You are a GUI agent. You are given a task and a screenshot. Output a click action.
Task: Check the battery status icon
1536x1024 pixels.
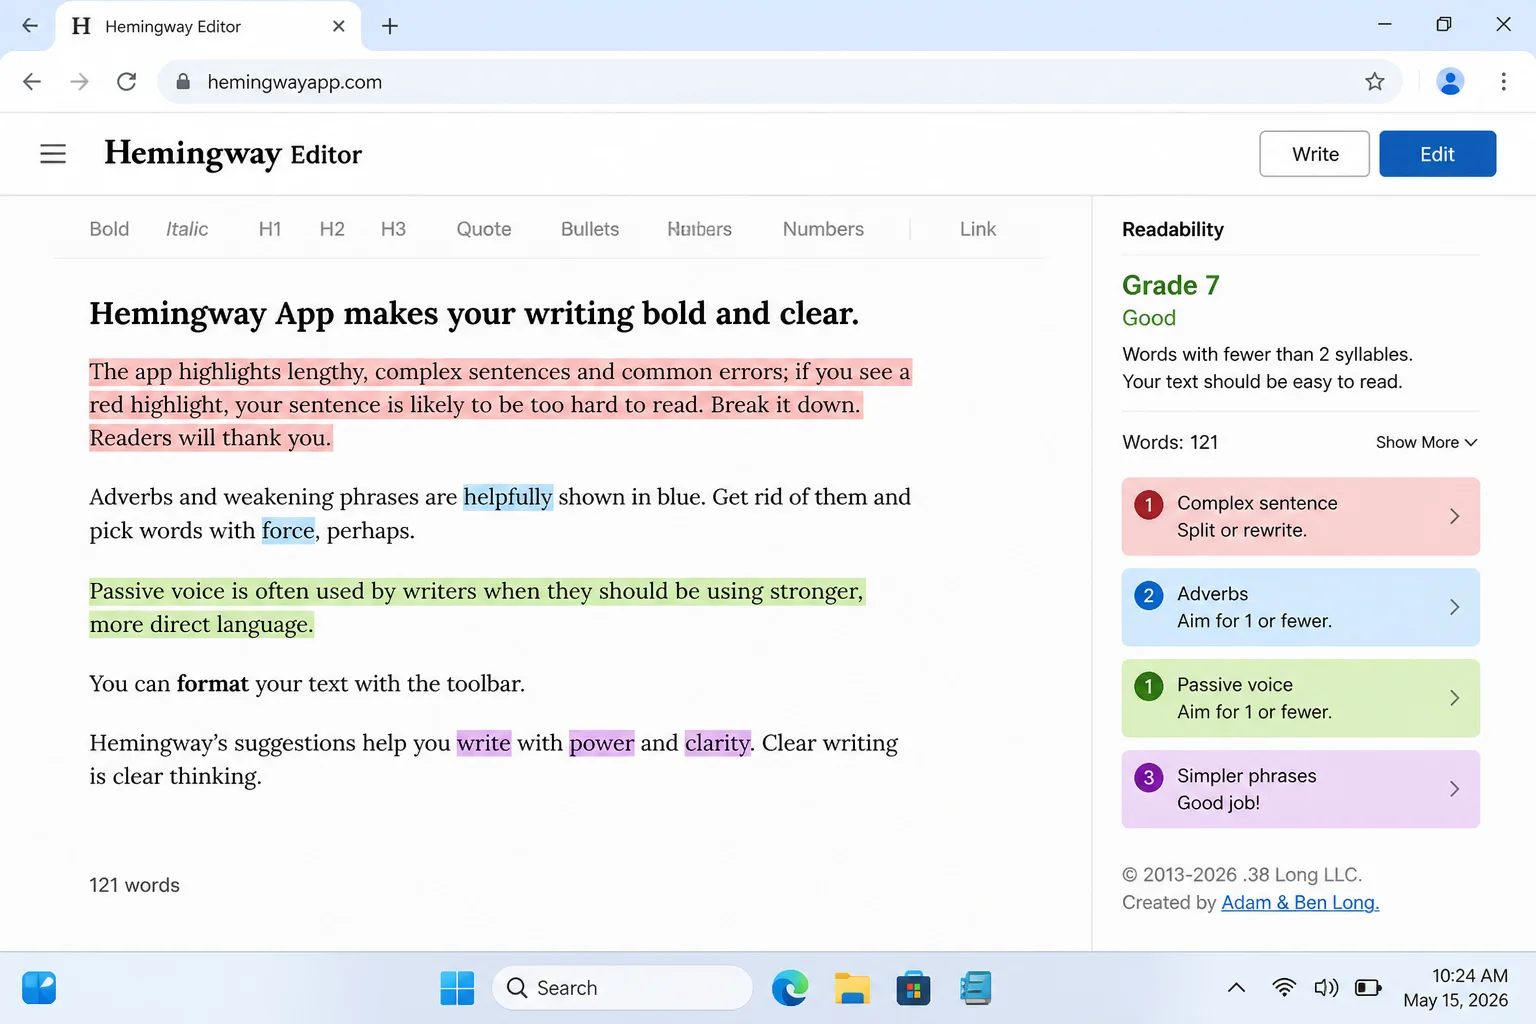point(1368,988)
